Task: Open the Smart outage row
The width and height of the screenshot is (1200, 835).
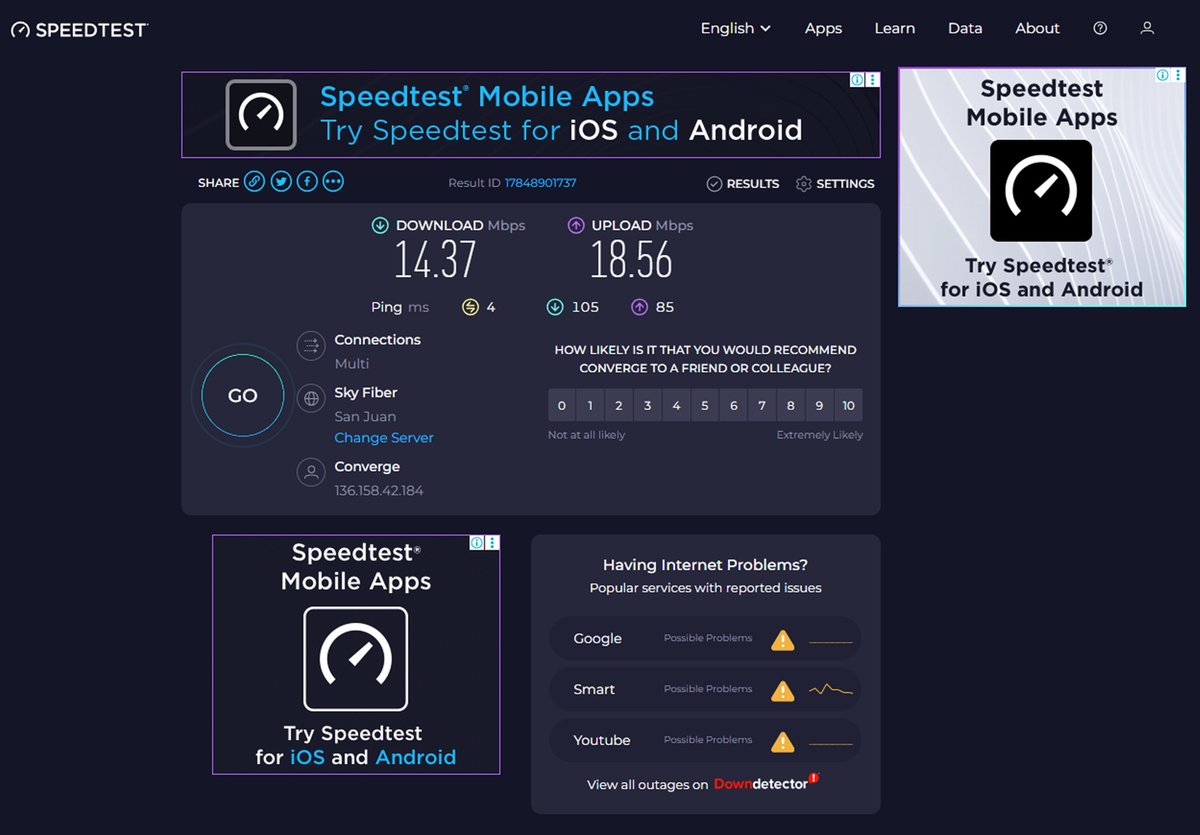Action: click(x=705, y=690)
